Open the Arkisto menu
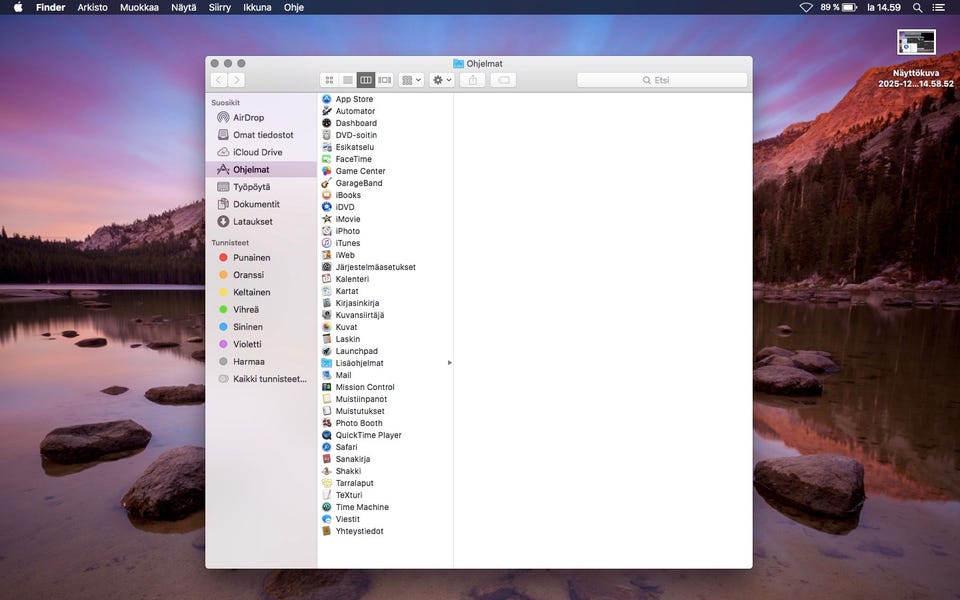 click(x=92, y=7)
